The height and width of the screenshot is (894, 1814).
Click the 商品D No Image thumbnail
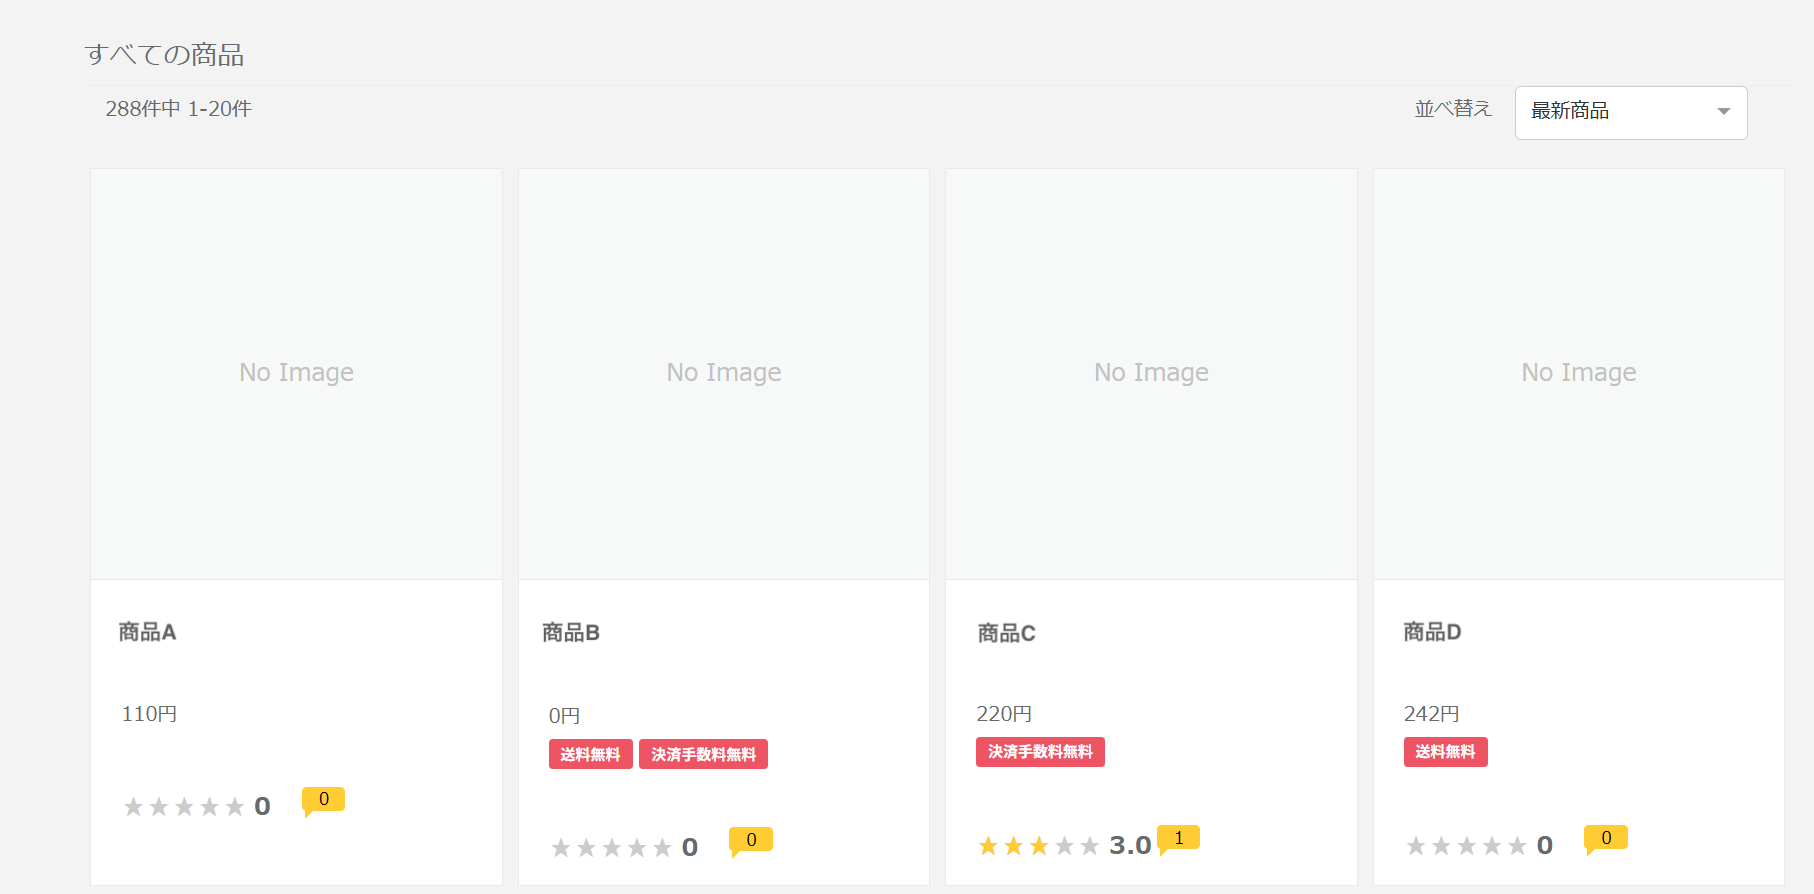coord(1579,374)
